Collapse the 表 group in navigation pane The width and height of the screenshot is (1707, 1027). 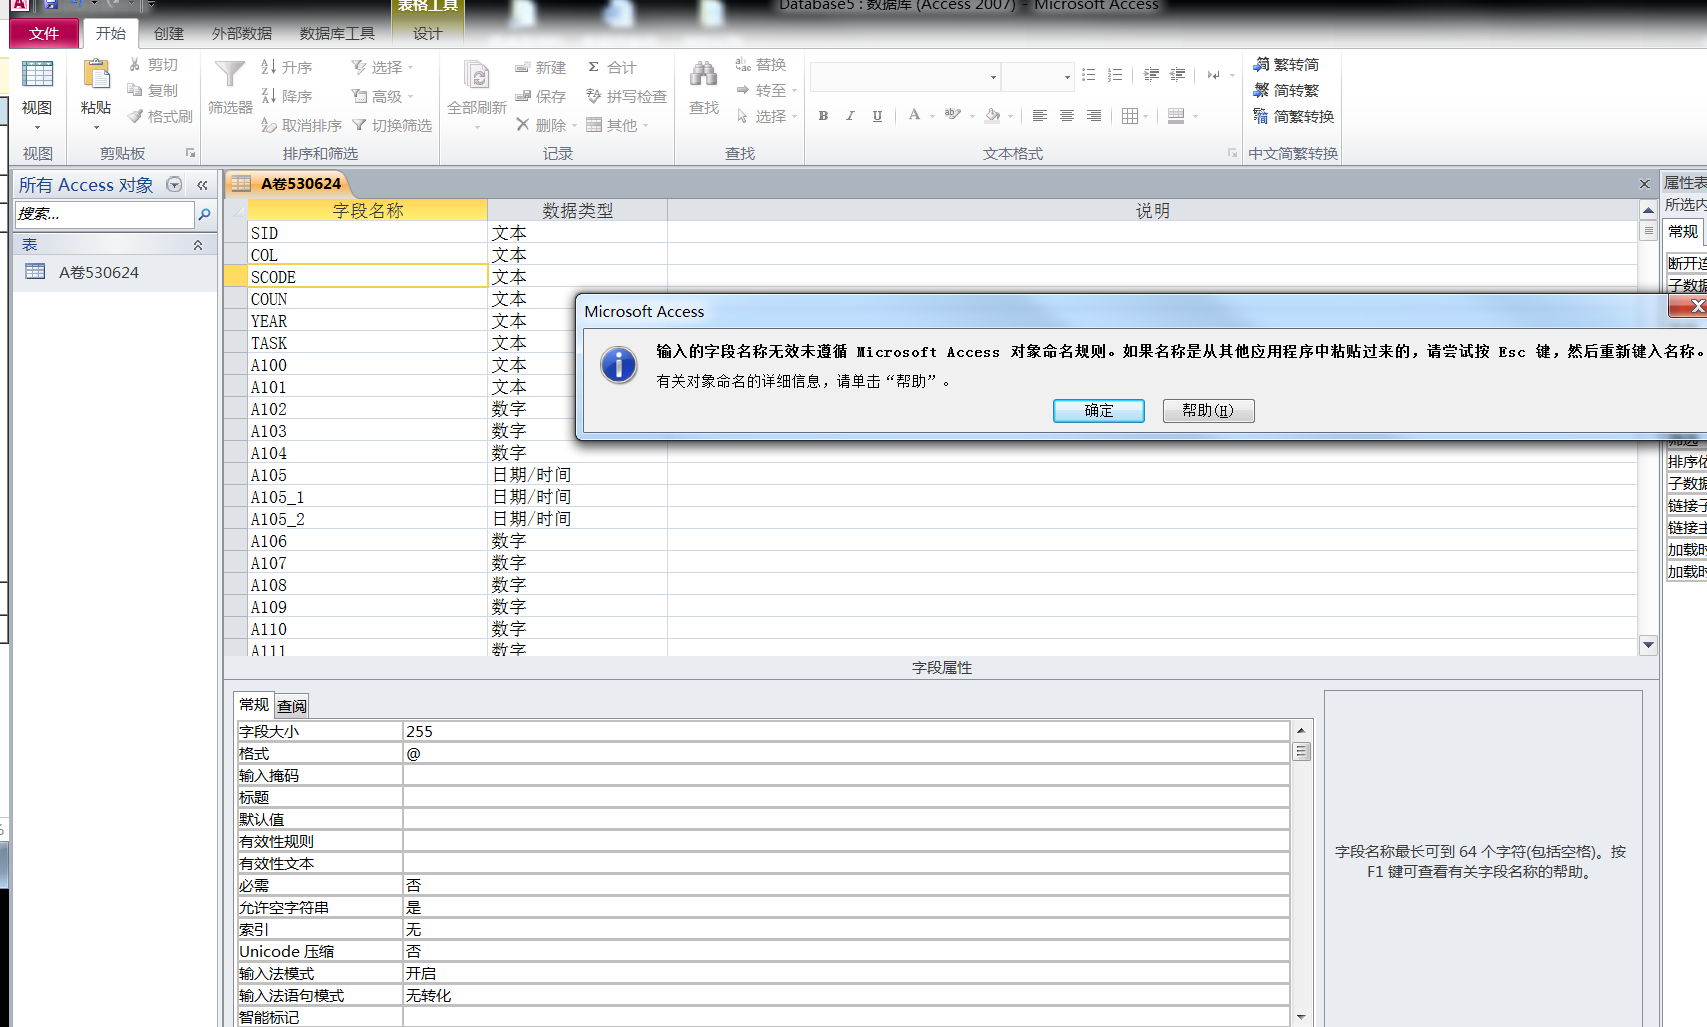click(x=198, y=245)
